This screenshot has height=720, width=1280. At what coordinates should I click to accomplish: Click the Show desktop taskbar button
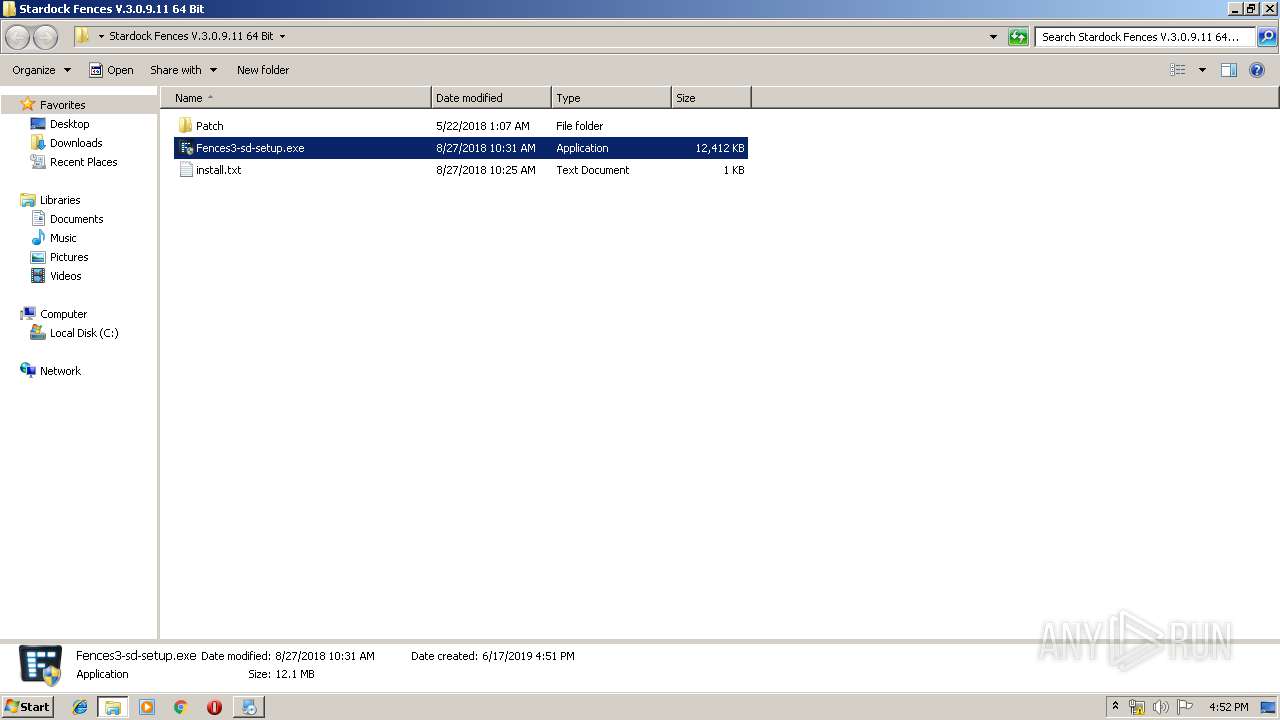[1268, 707]
